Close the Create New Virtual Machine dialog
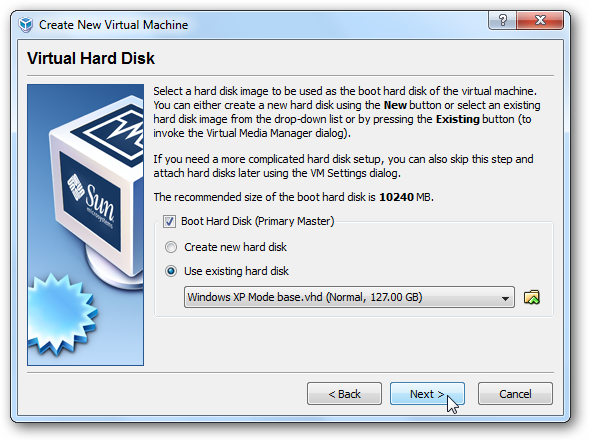The width and height of the screenshot is (589, 441). [x=540, y=20]
